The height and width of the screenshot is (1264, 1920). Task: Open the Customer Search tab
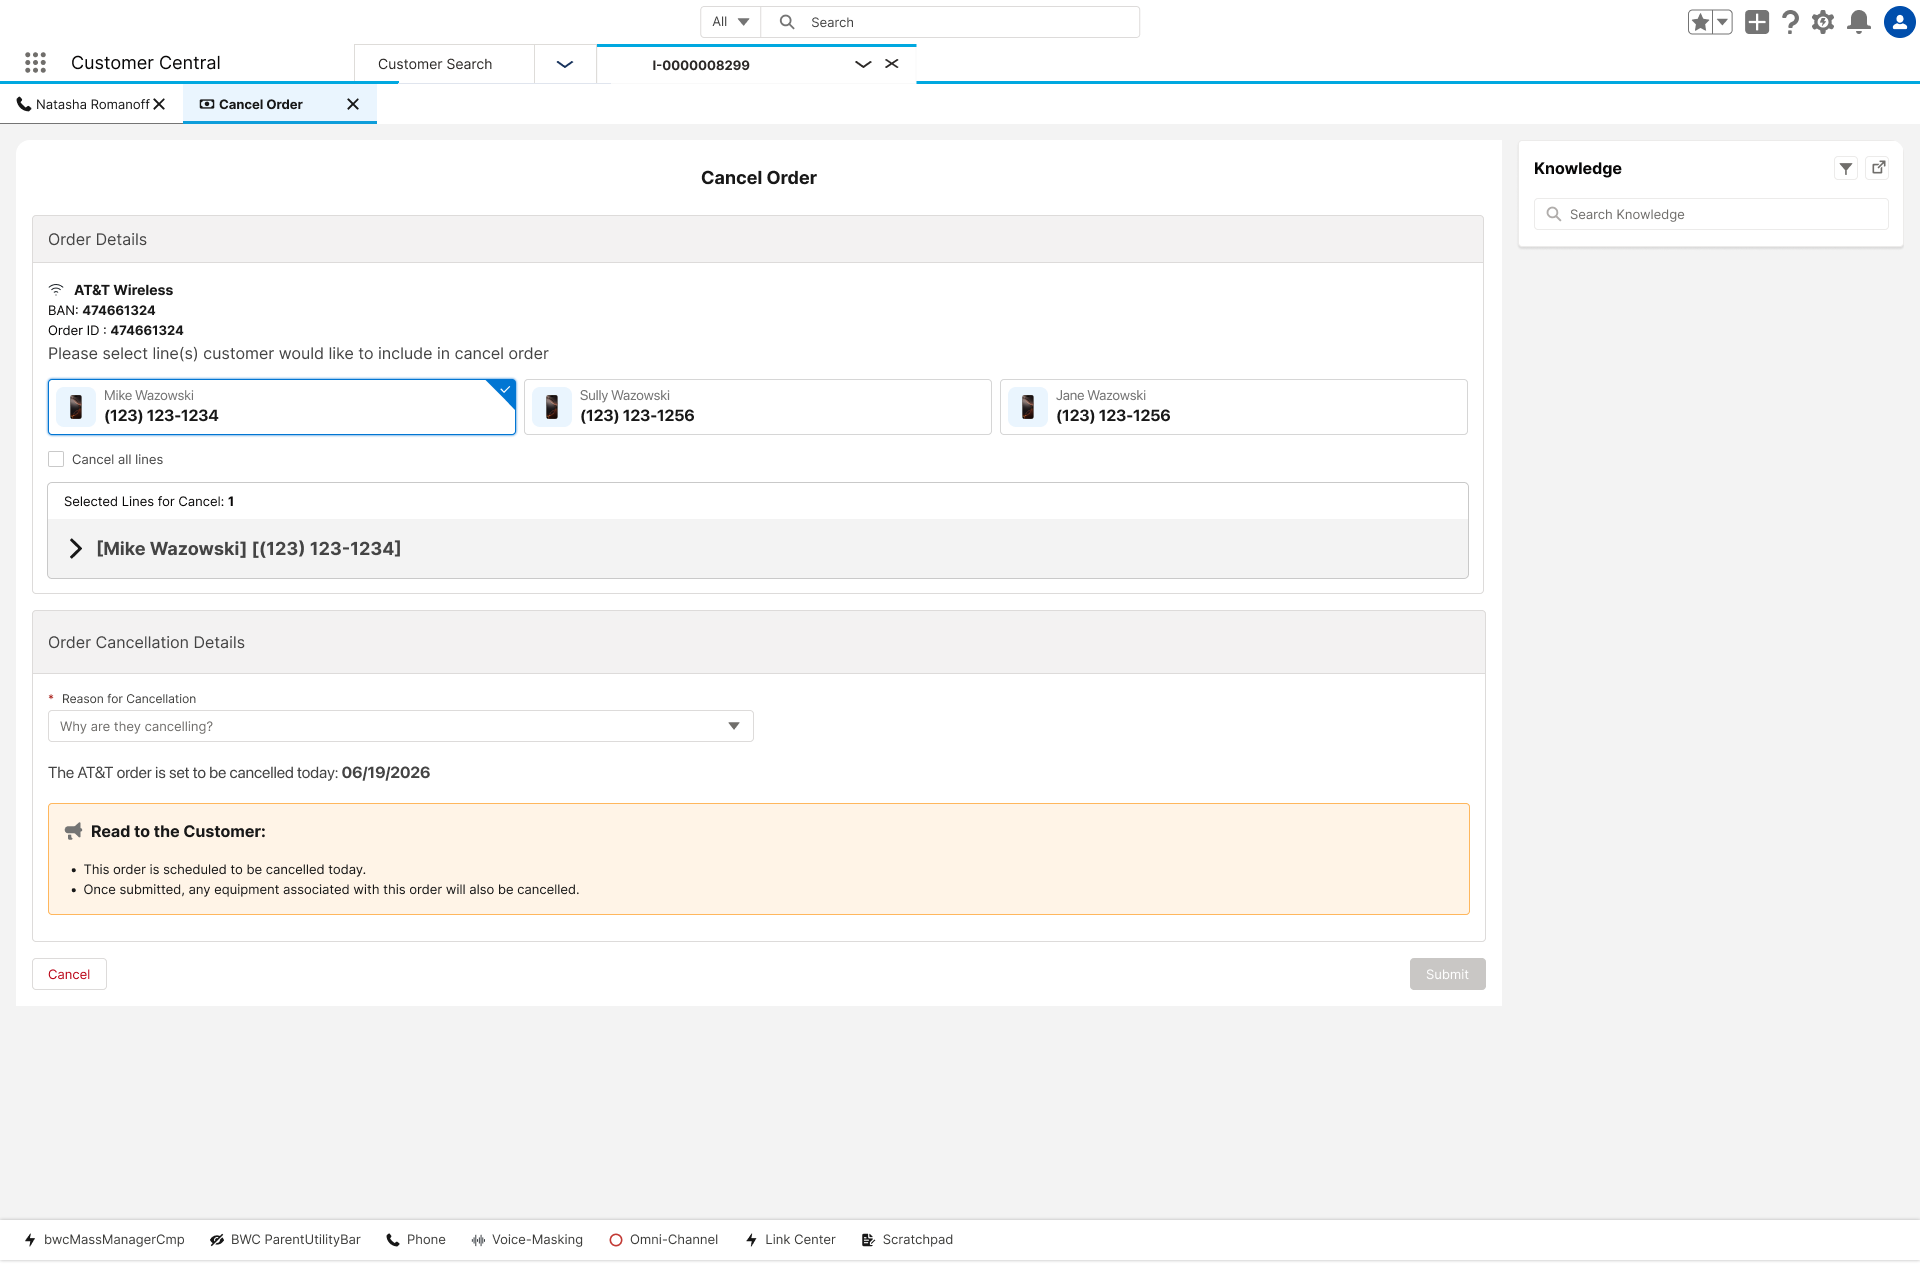tap(435, 64)
